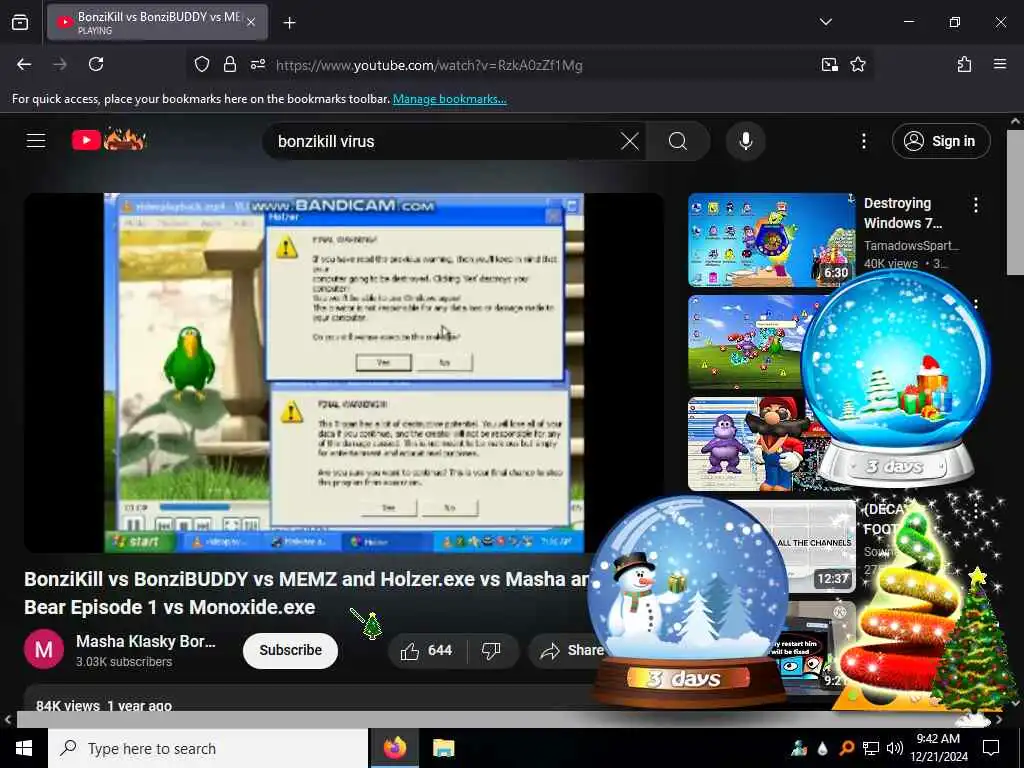Viewport: 1024px width, 768px height.
Task: Show site security padlock info
Action: point(229,64)
